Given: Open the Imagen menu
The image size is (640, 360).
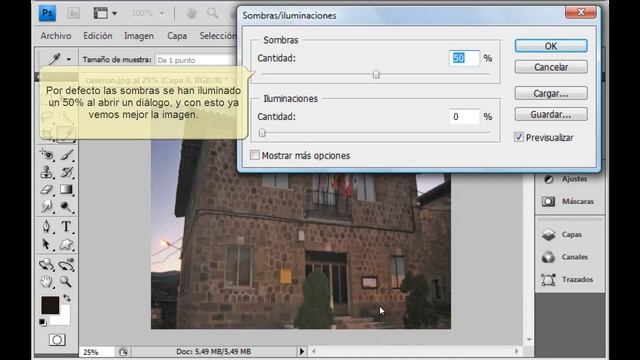Looking at the screenshot, I should click(x=139, y=36).
